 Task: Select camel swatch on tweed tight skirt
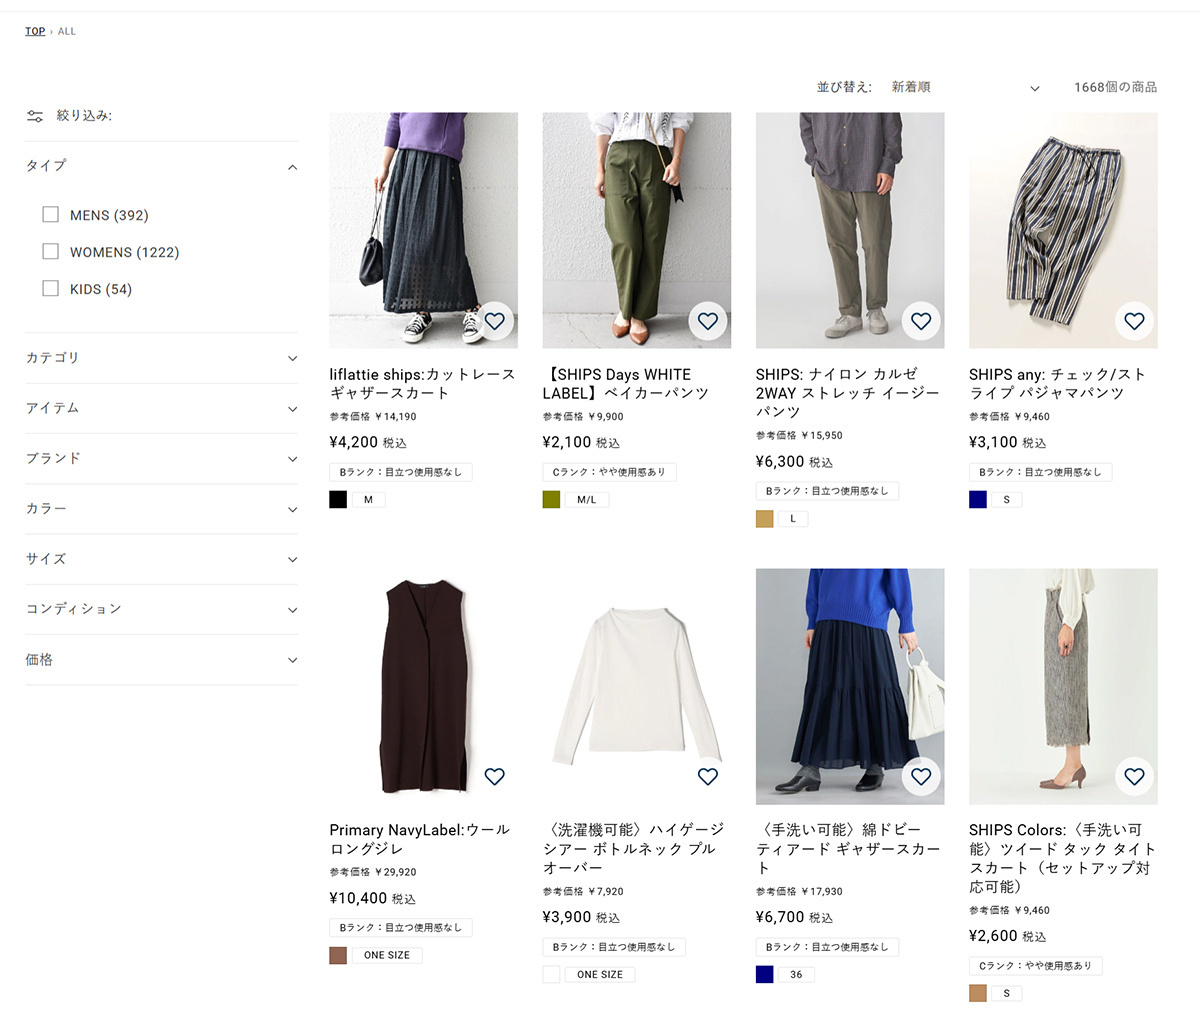click(977, 993)
